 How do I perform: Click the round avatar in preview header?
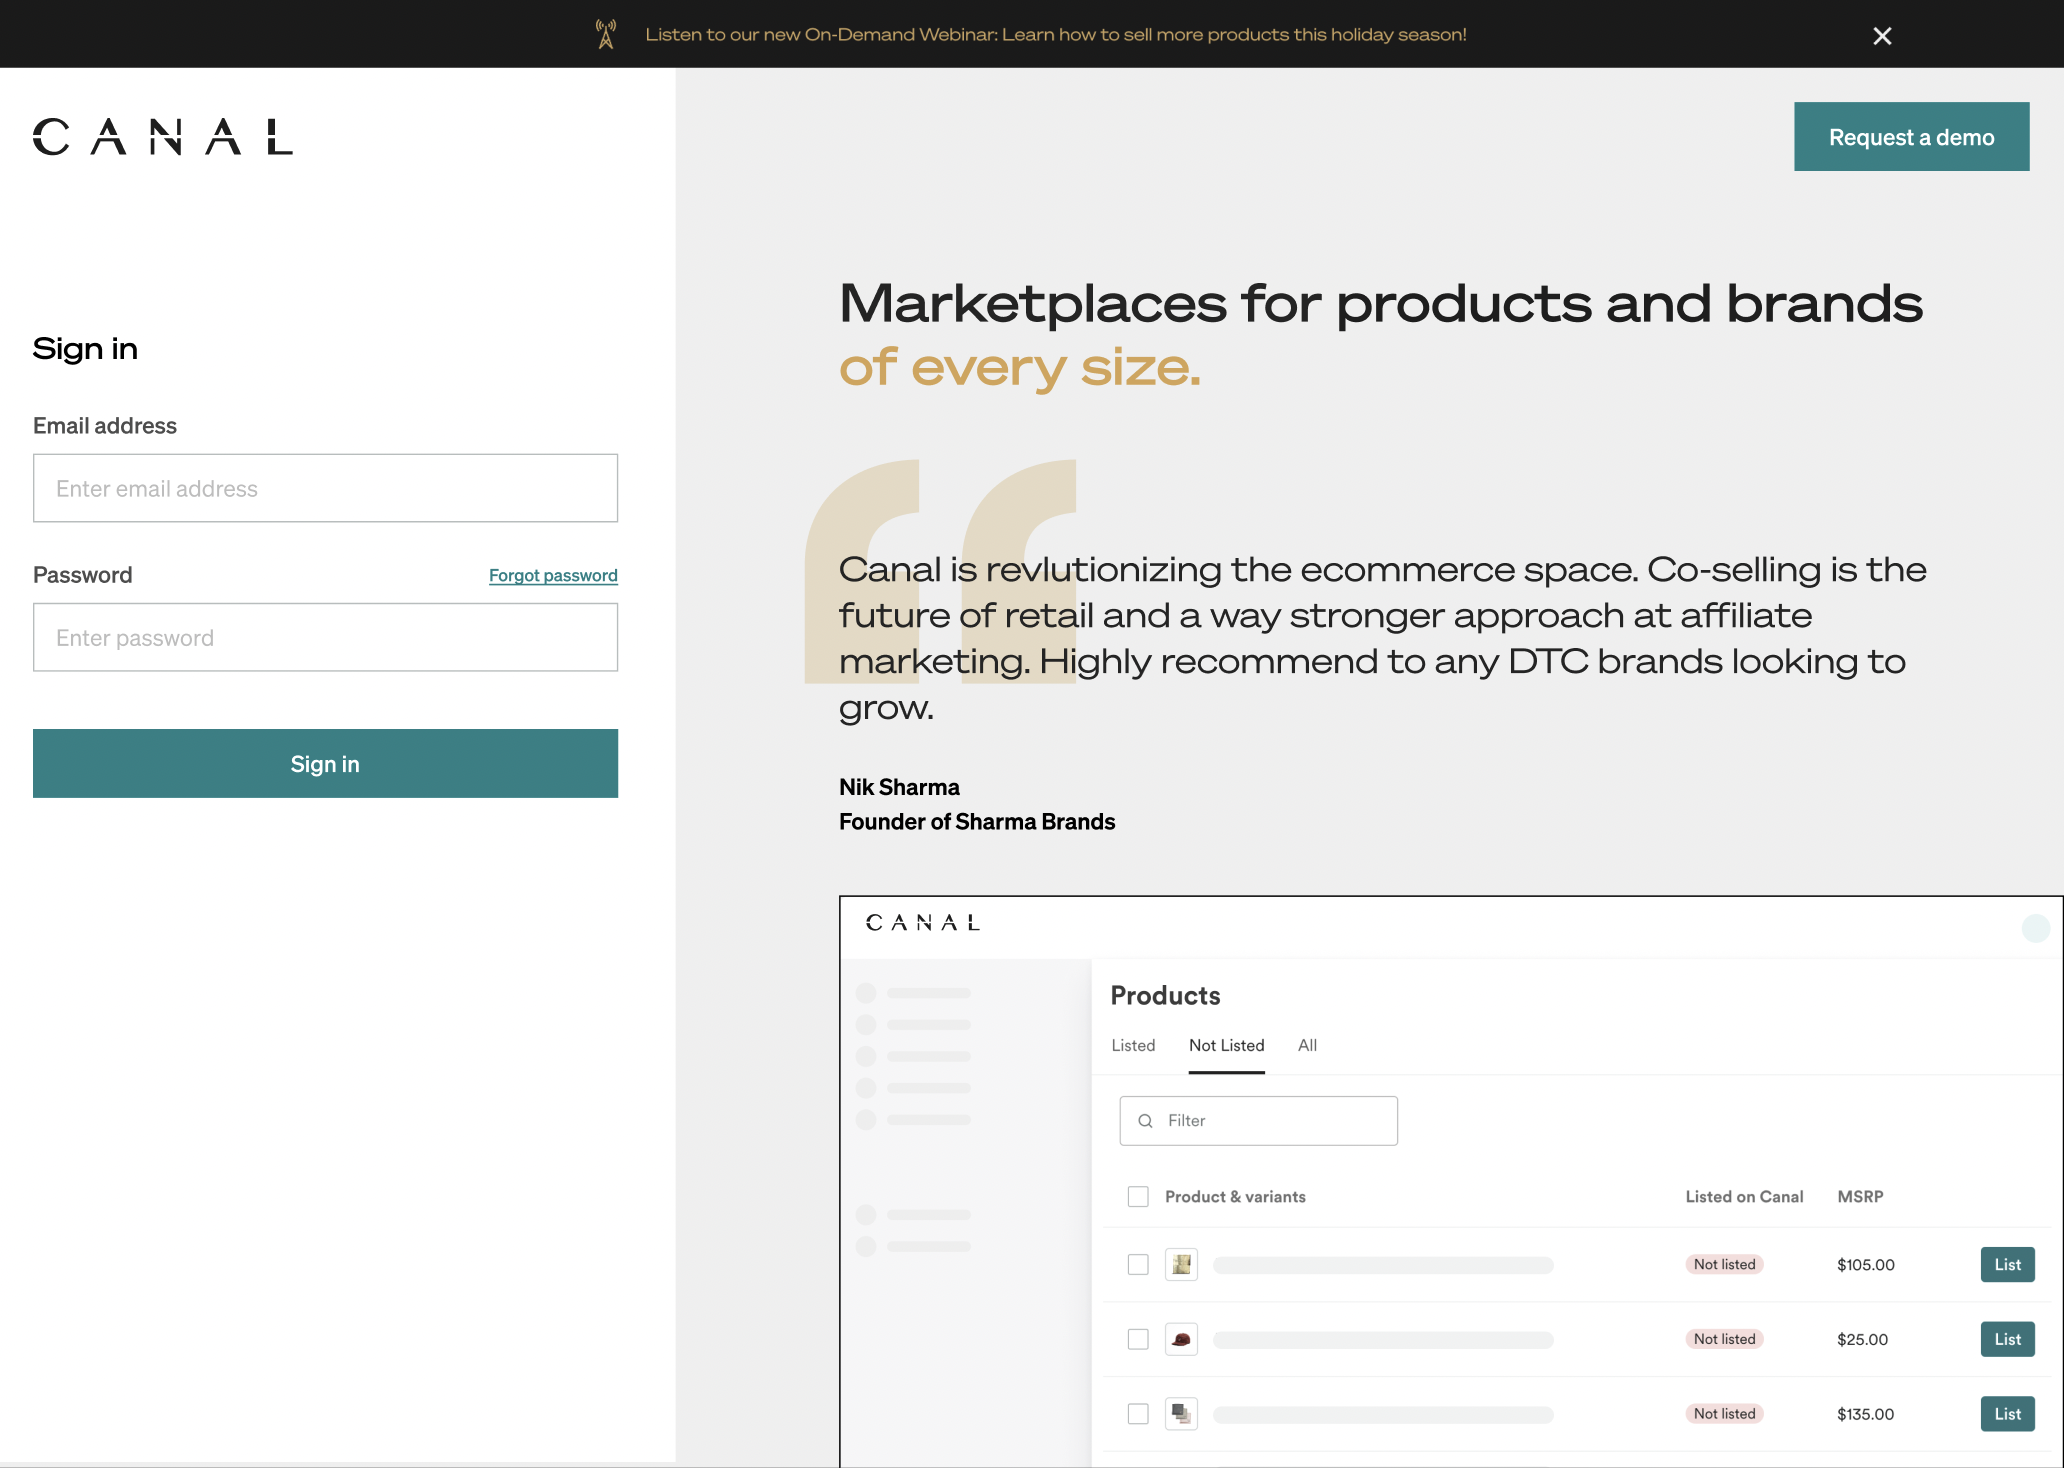tap(2035, 928)
